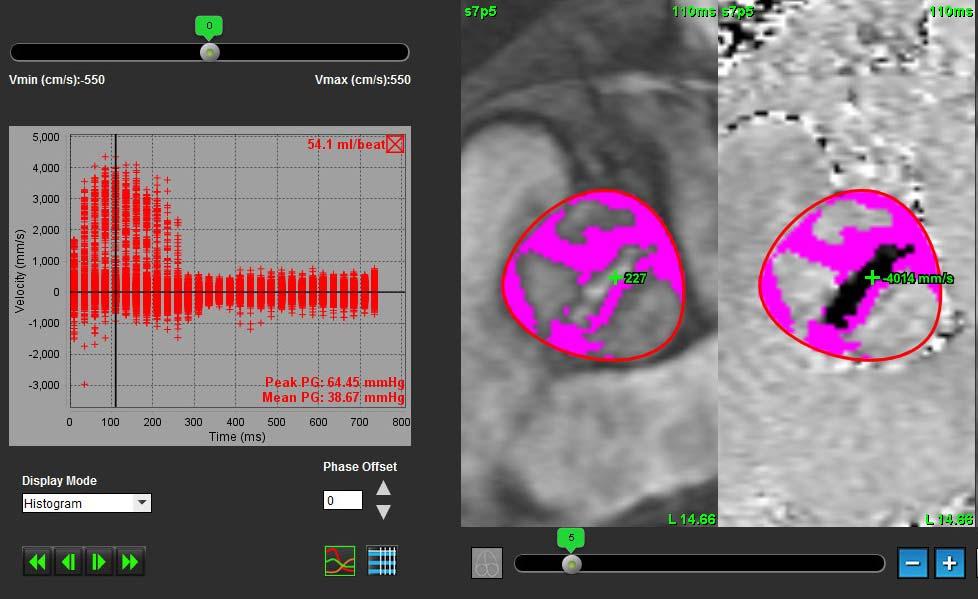Click the 'Velocity (mm/s)' axis label
Image resolution: width=978 pixels, height=599 pixels.
[x=20, y=271]
